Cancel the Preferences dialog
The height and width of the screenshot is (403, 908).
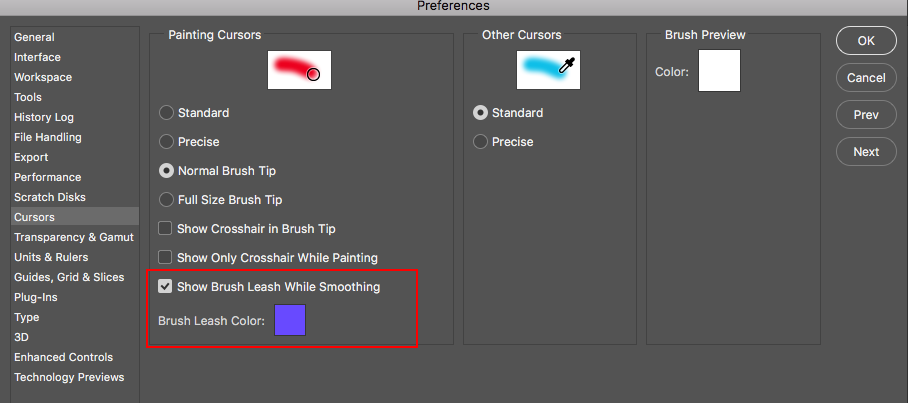click(x=866, y=78)
